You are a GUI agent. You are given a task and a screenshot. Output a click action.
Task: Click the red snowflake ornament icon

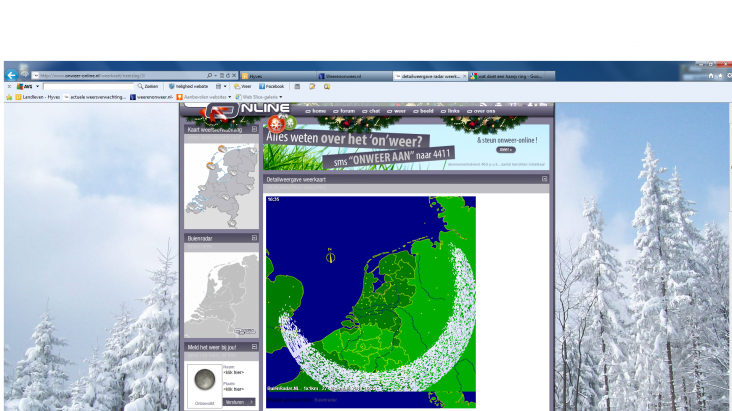click(276, 125)
